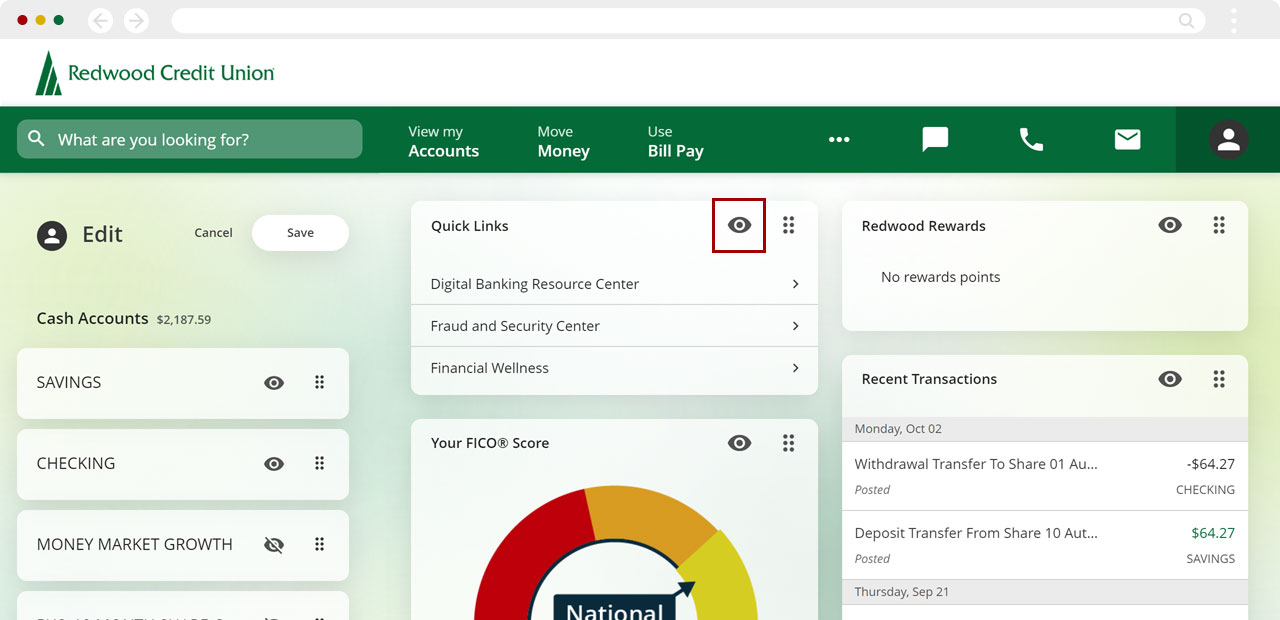Click the -$64.27 withdrawal amount

click(x=1210, y=464)
